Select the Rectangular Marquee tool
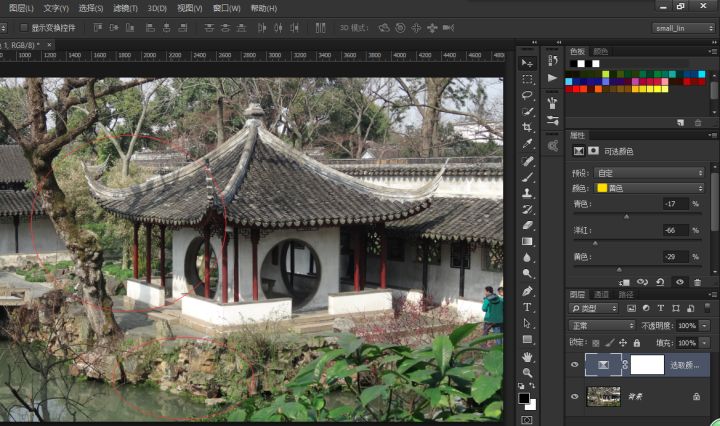This screenshot has width=720, height=426. click(x=527, y=79)
